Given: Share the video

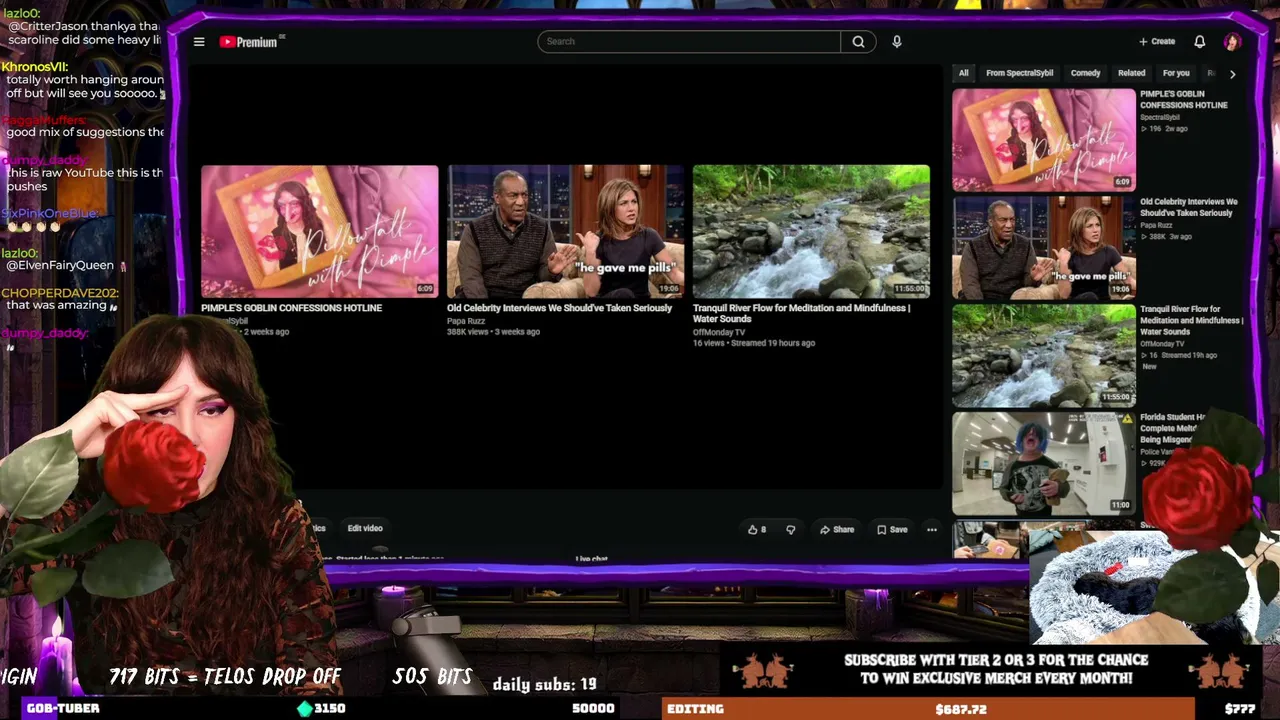Looking at the screenshot, I should click(837, 529).
